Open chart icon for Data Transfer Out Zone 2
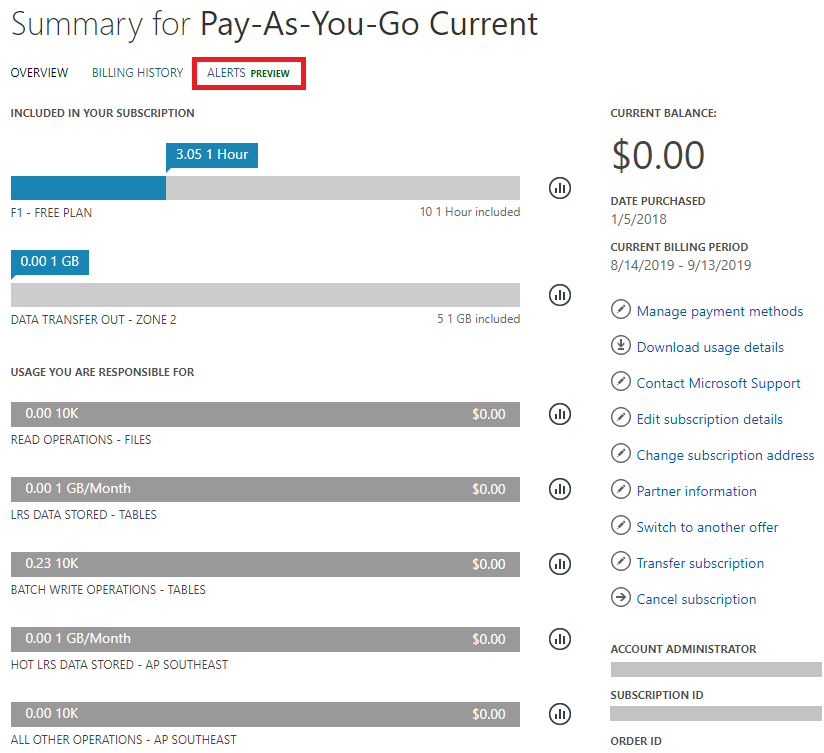This screenshot has height=753, width=824. coord(560,295)
